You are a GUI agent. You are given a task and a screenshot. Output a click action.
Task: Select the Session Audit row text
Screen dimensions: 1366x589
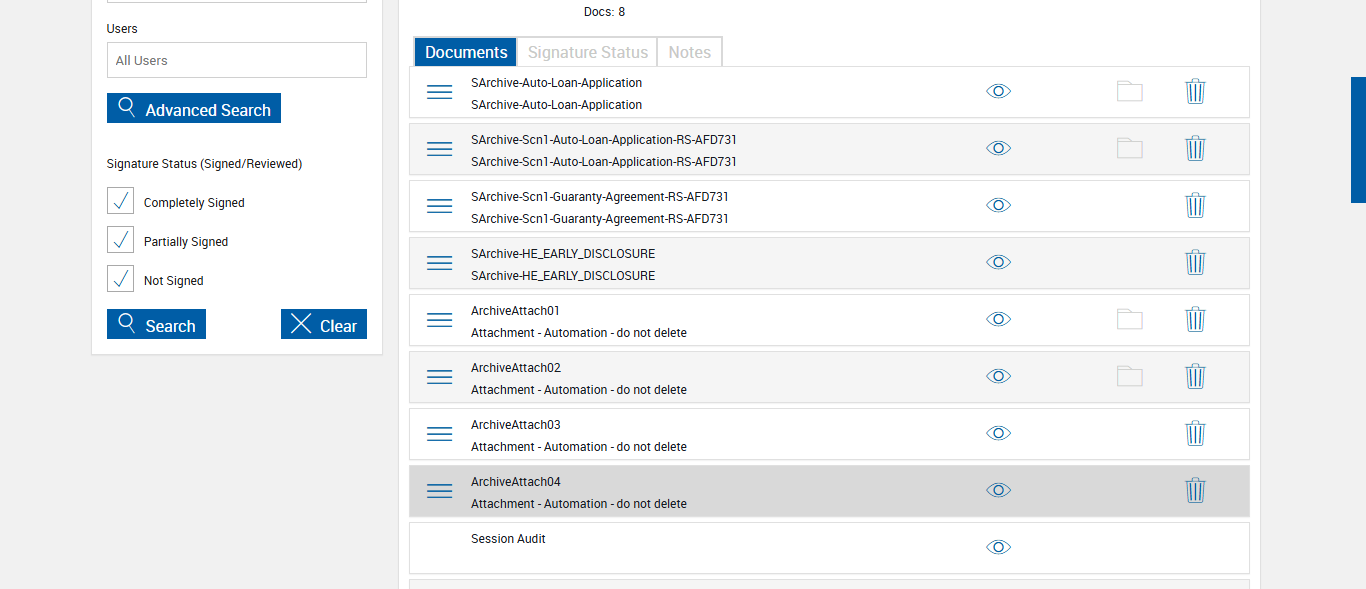pyautogui.click(x=508, y=539)
